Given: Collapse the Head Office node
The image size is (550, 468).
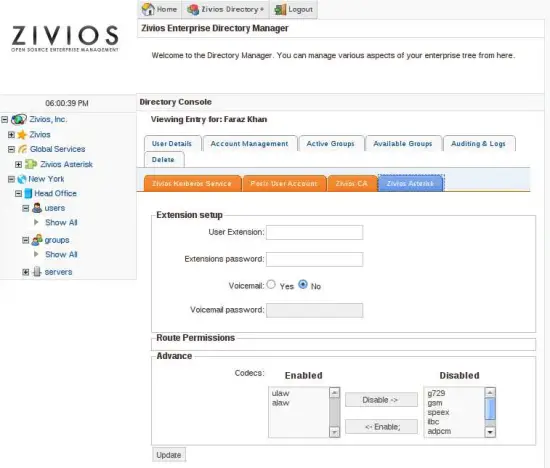Looking at the screenshot, I should [x=19, y=194].
